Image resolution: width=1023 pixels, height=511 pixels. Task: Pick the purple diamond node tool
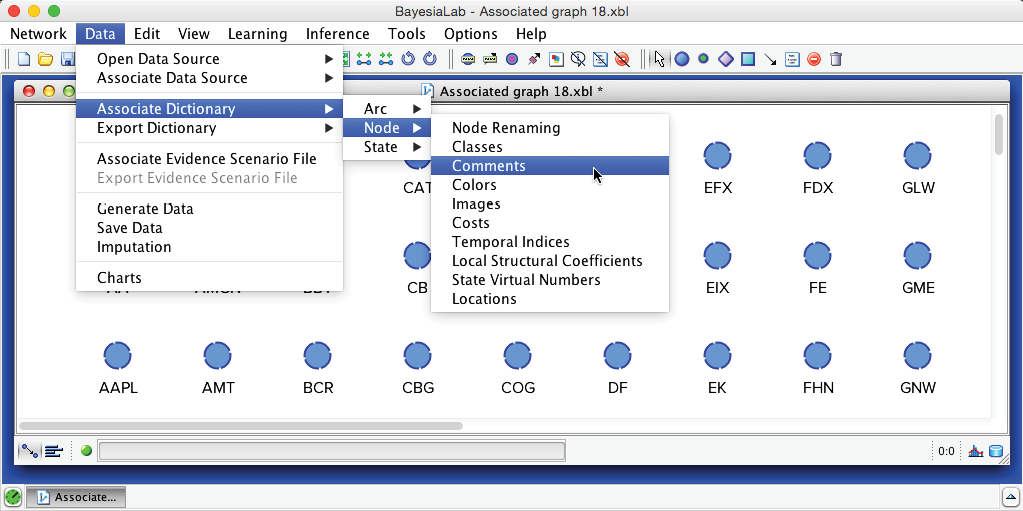point(726,59)
